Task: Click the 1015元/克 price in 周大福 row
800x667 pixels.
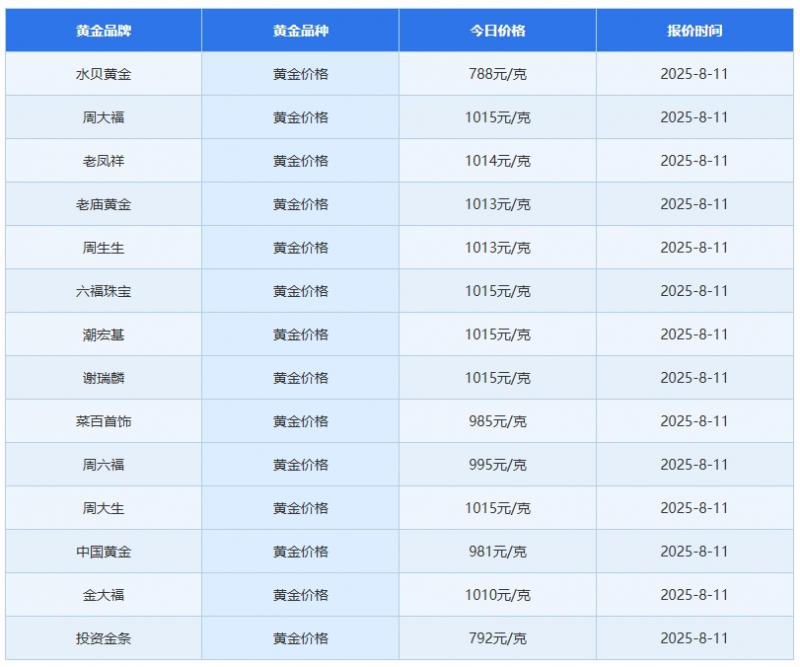Action: pyautogui.click(x=497, y=117)
